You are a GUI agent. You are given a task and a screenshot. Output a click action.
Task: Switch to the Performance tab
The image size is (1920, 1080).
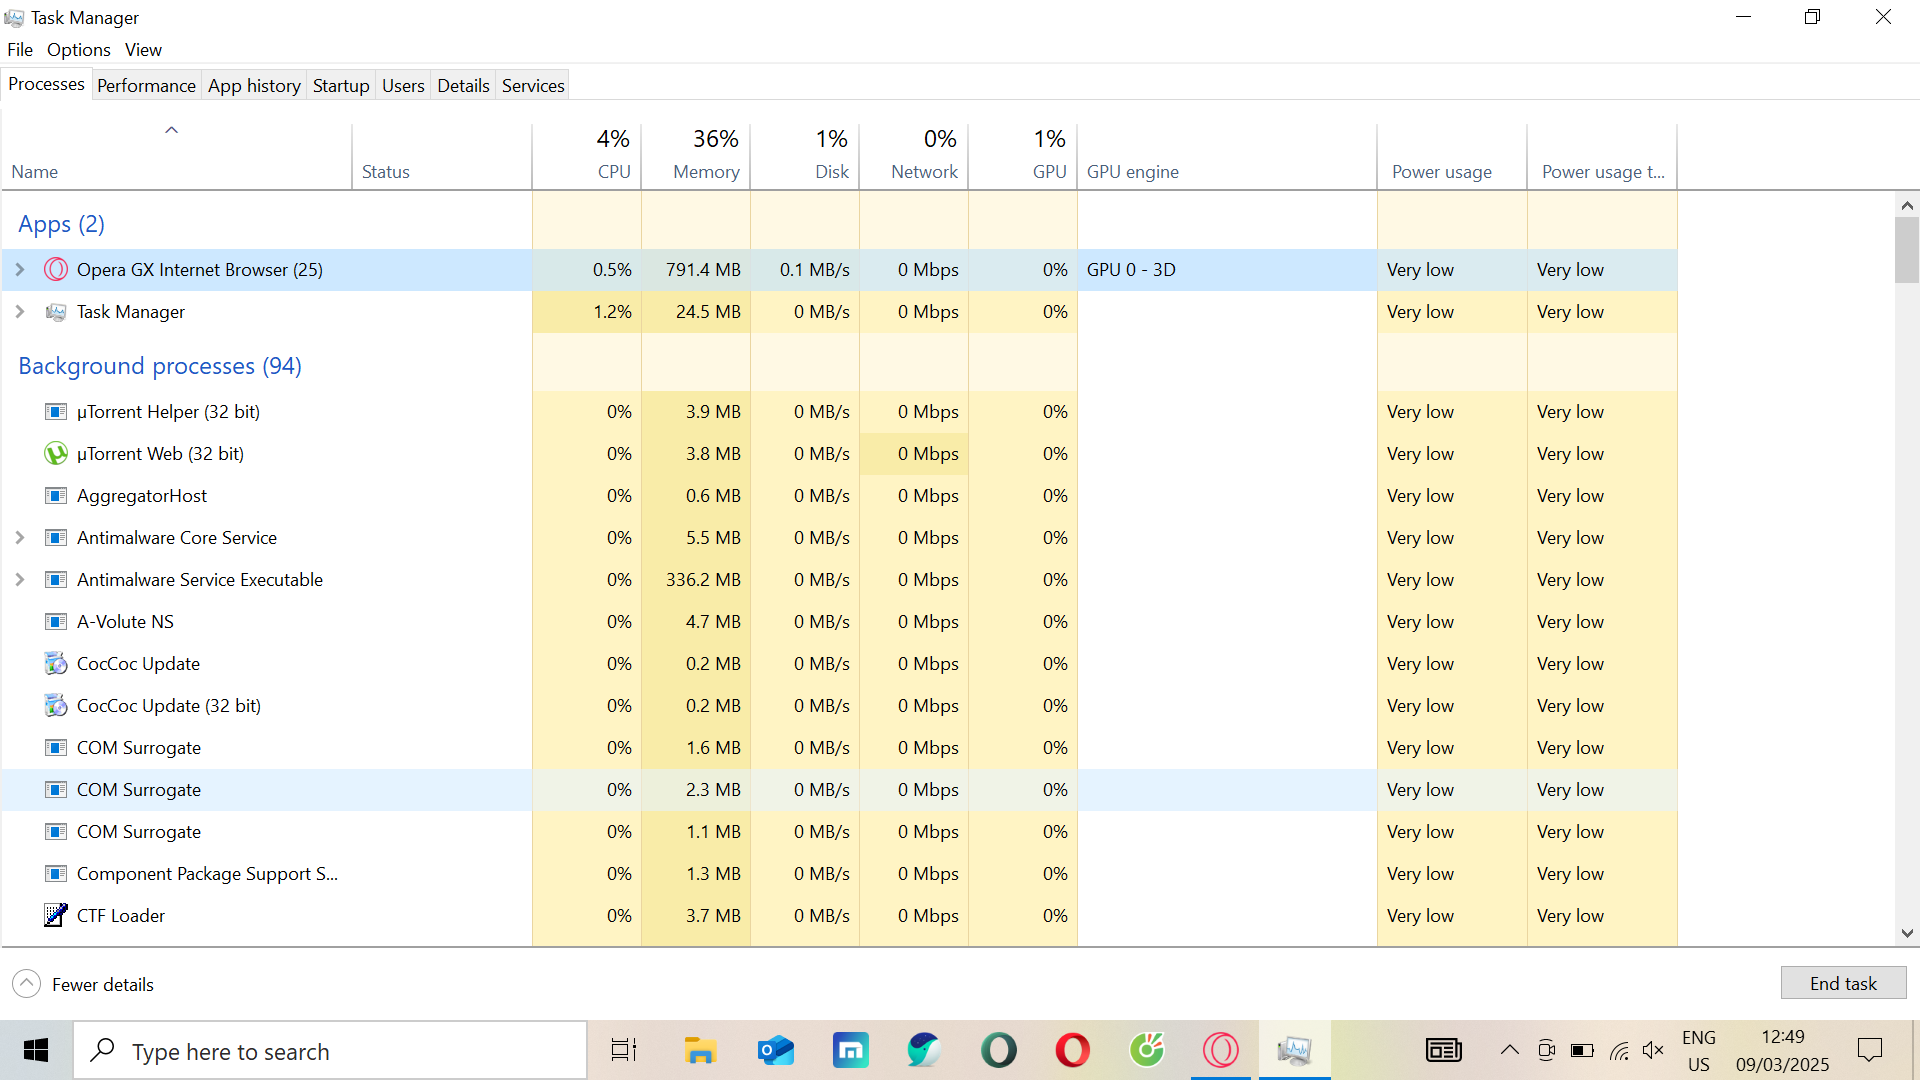(146, 86)
